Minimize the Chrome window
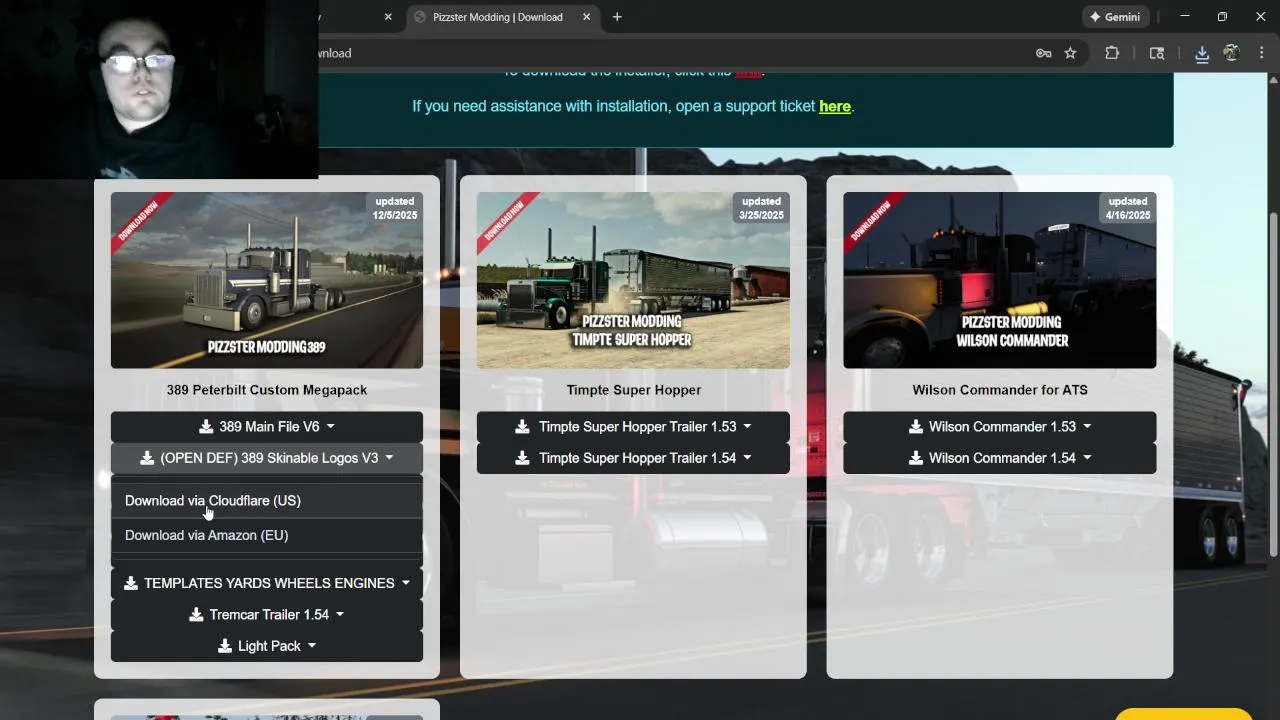 tap(1185, 17)
